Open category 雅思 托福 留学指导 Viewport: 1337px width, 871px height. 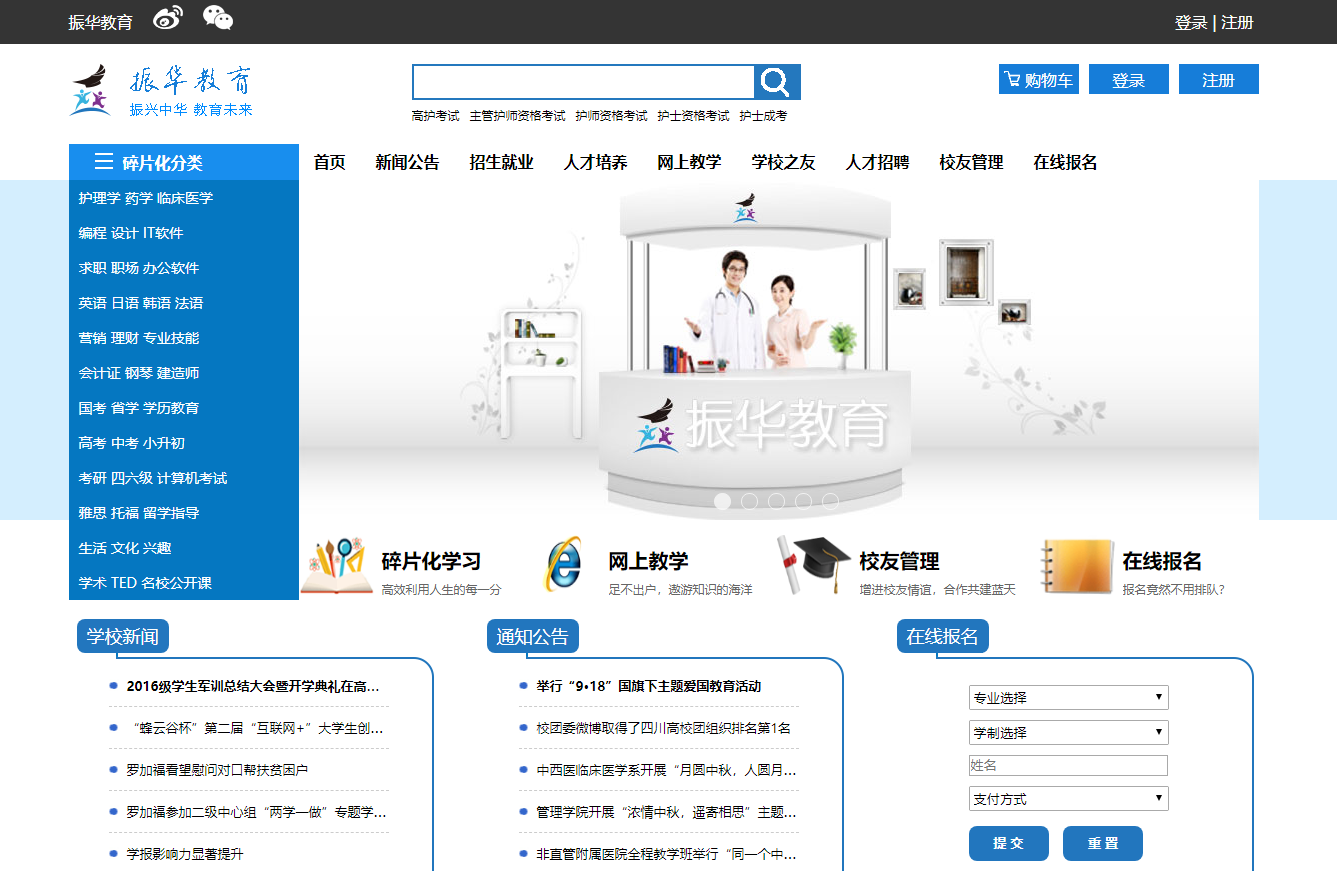click(x=184, y=513)
